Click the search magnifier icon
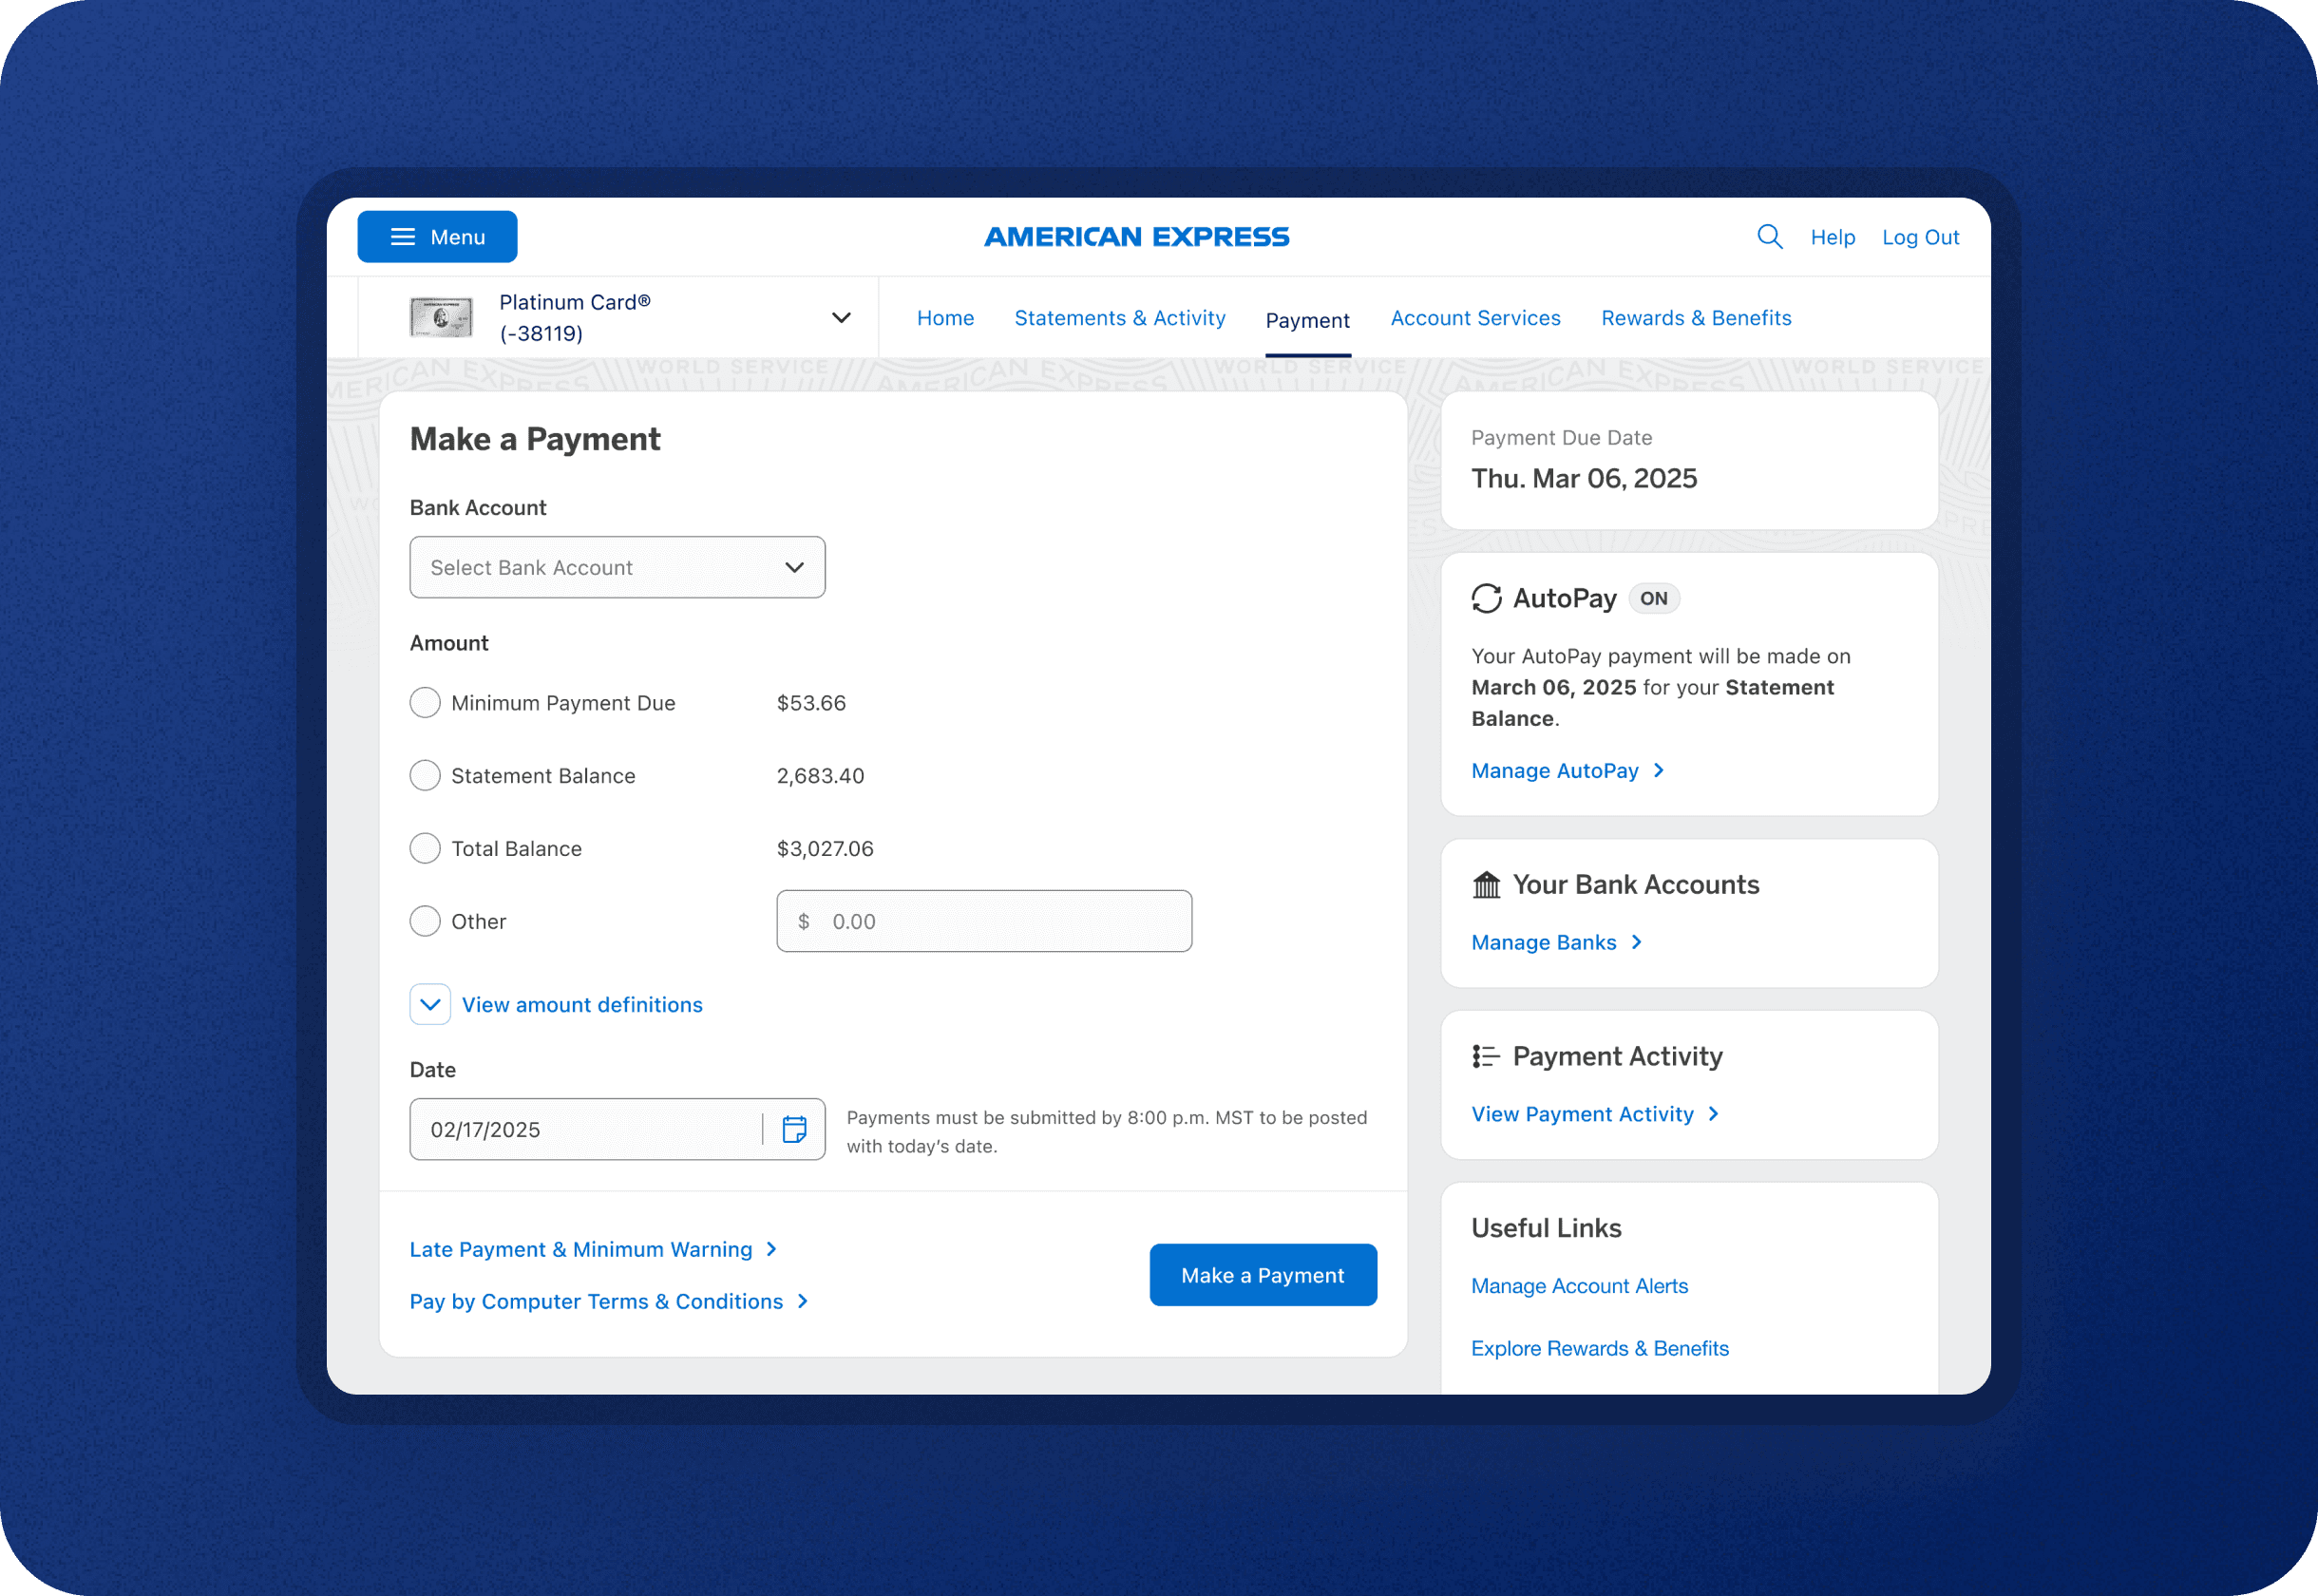The image size is (2318, 1596). [1769, 237]
